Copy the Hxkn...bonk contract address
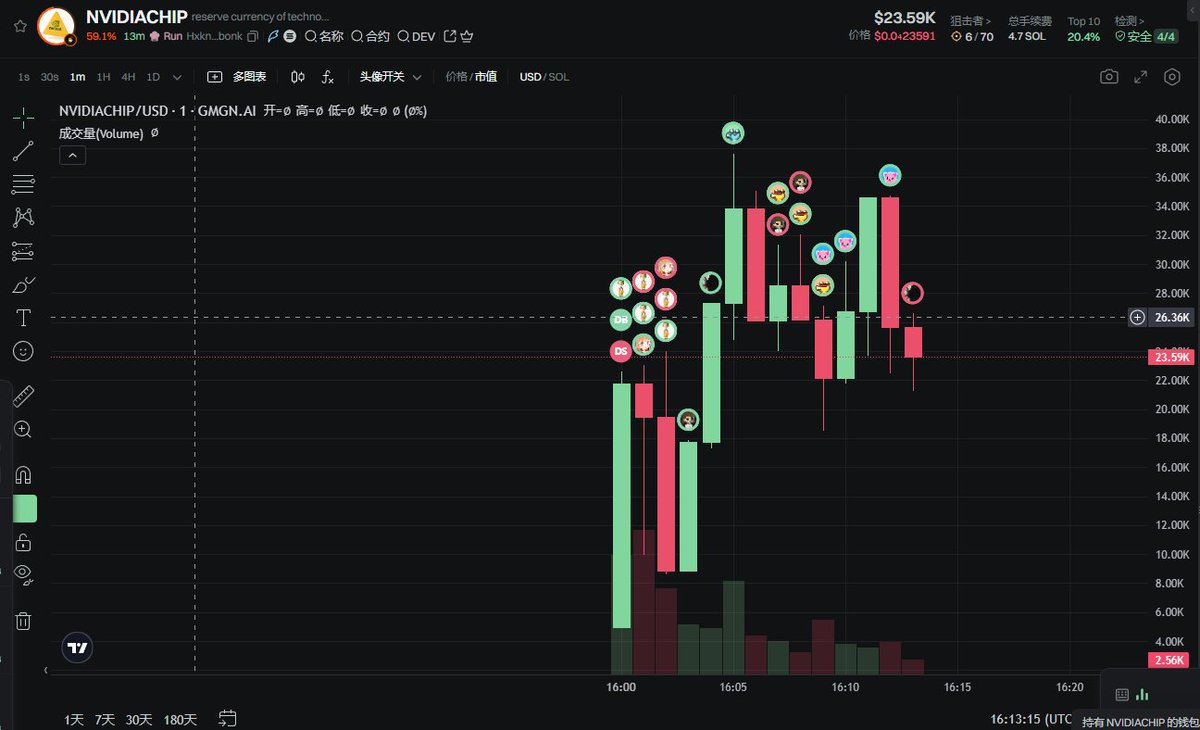The image size is (1200, 730). (253, 36)
